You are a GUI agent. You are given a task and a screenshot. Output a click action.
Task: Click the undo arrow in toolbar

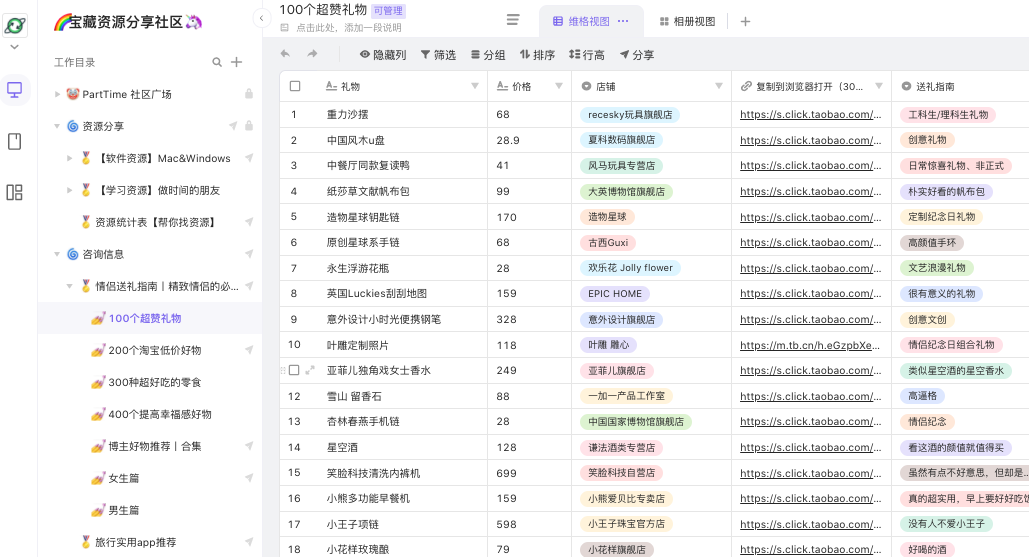click(285, 54)
